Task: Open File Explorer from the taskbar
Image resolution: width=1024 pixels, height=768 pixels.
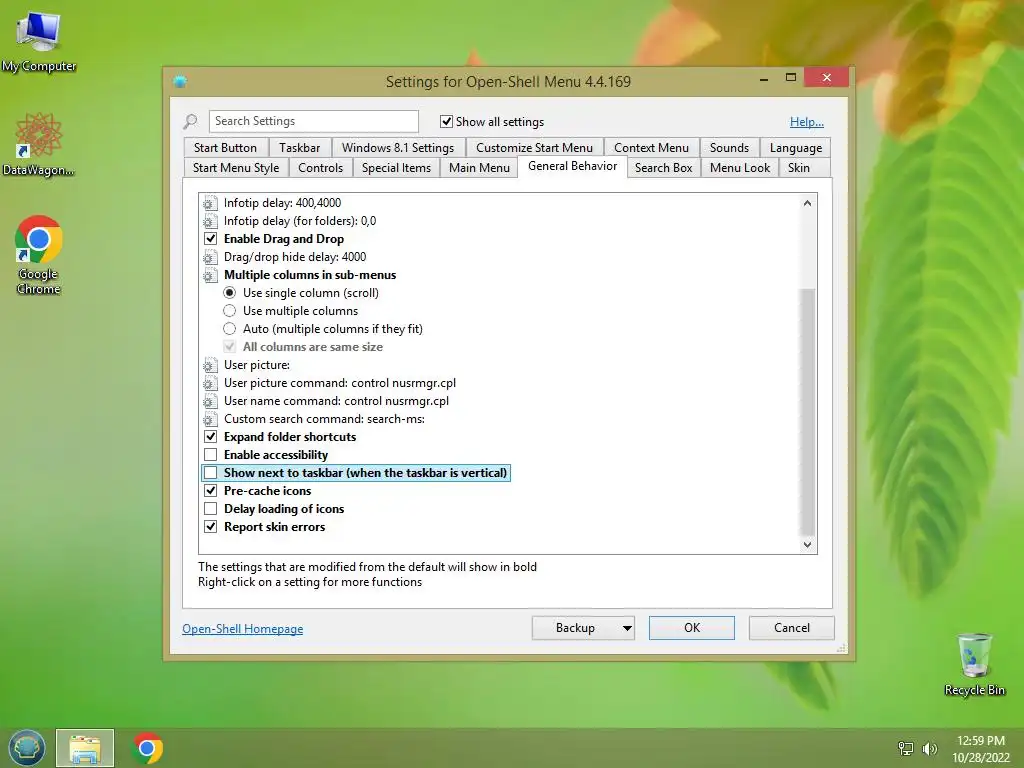Action: [x=85, y=748]
